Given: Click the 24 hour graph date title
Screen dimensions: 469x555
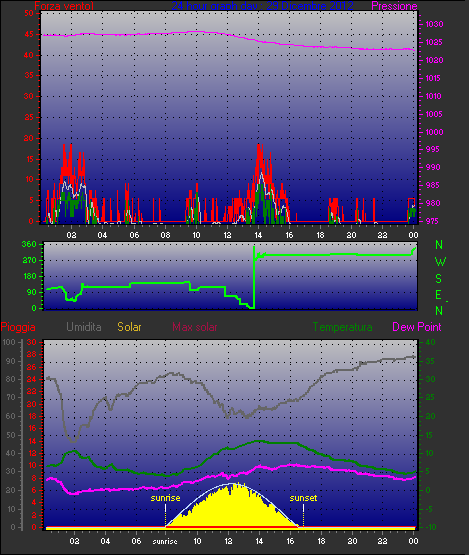Looking at the screenshot, I should click(x=262, y=6).
